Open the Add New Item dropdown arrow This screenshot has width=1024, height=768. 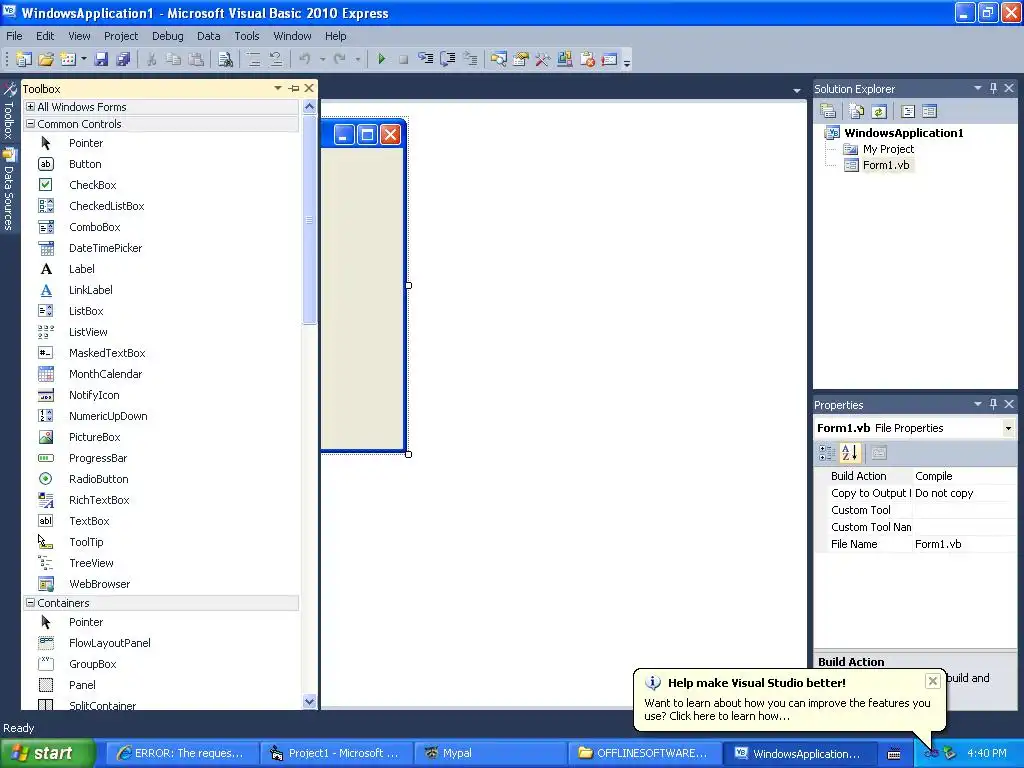point(84,59)
